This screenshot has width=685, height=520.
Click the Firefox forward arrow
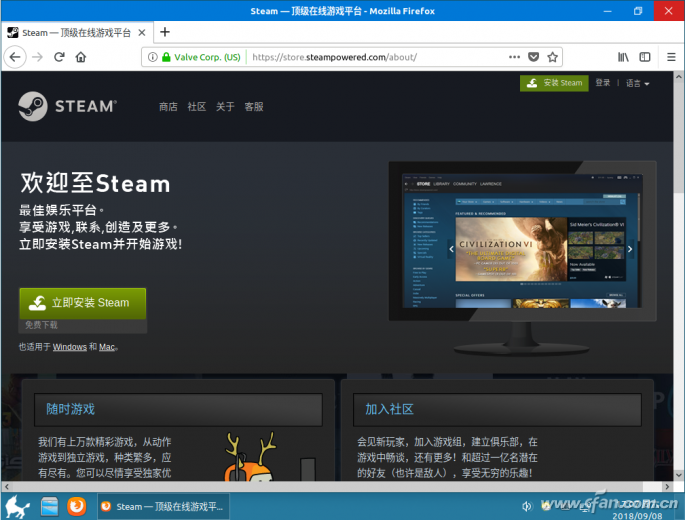(x=38, y=57)
